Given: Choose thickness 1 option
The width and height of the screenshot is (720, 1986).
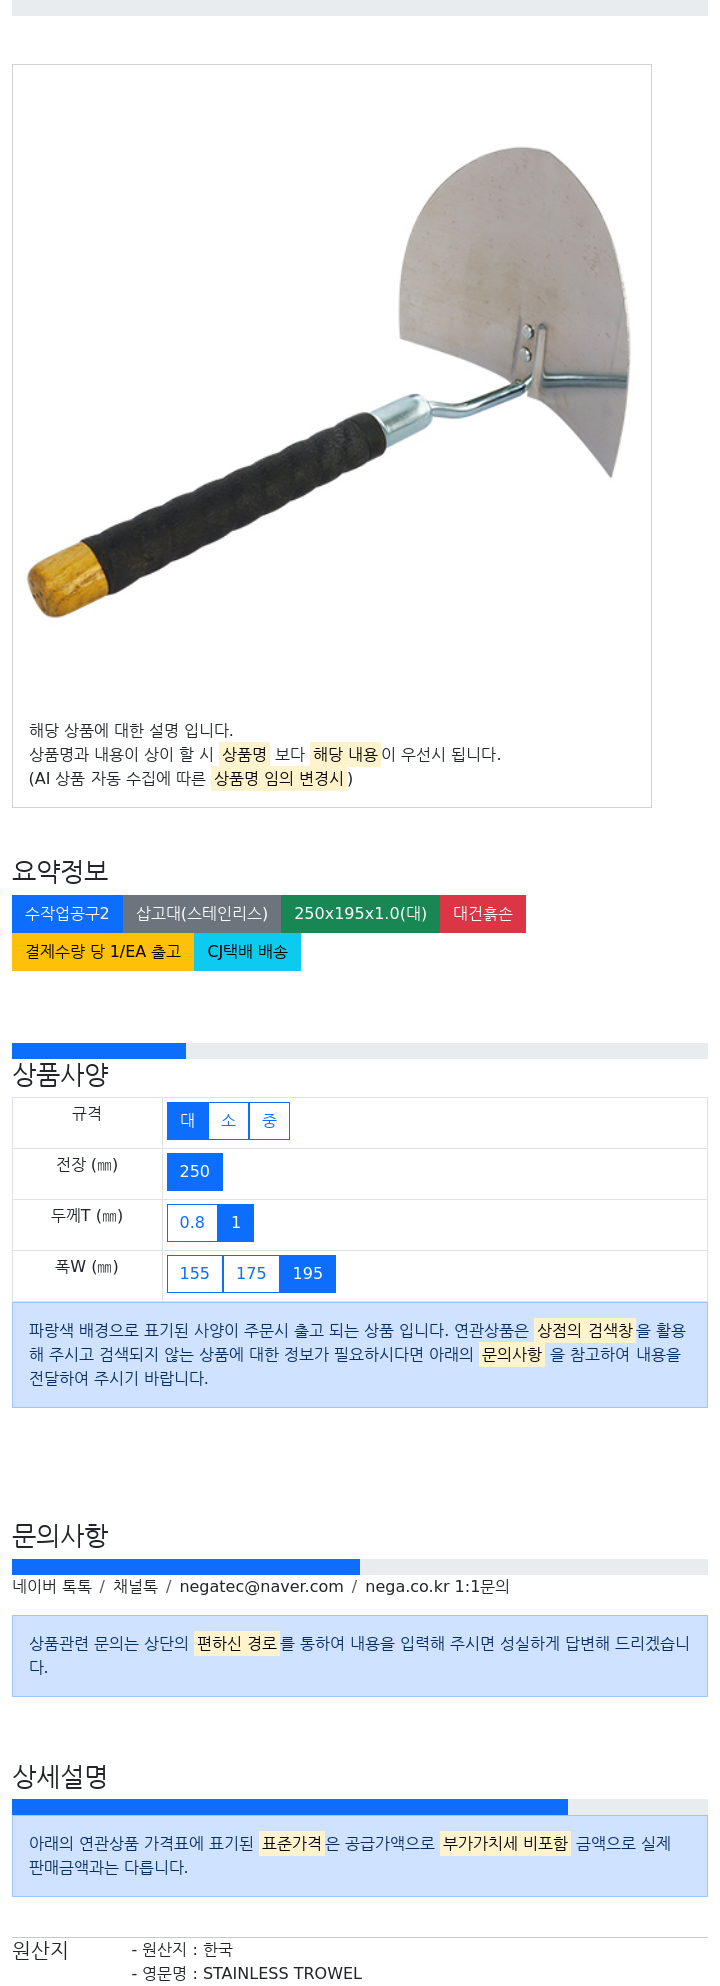Looking at the screenshot, I should pyautogui.click(x=236, y=1223).
